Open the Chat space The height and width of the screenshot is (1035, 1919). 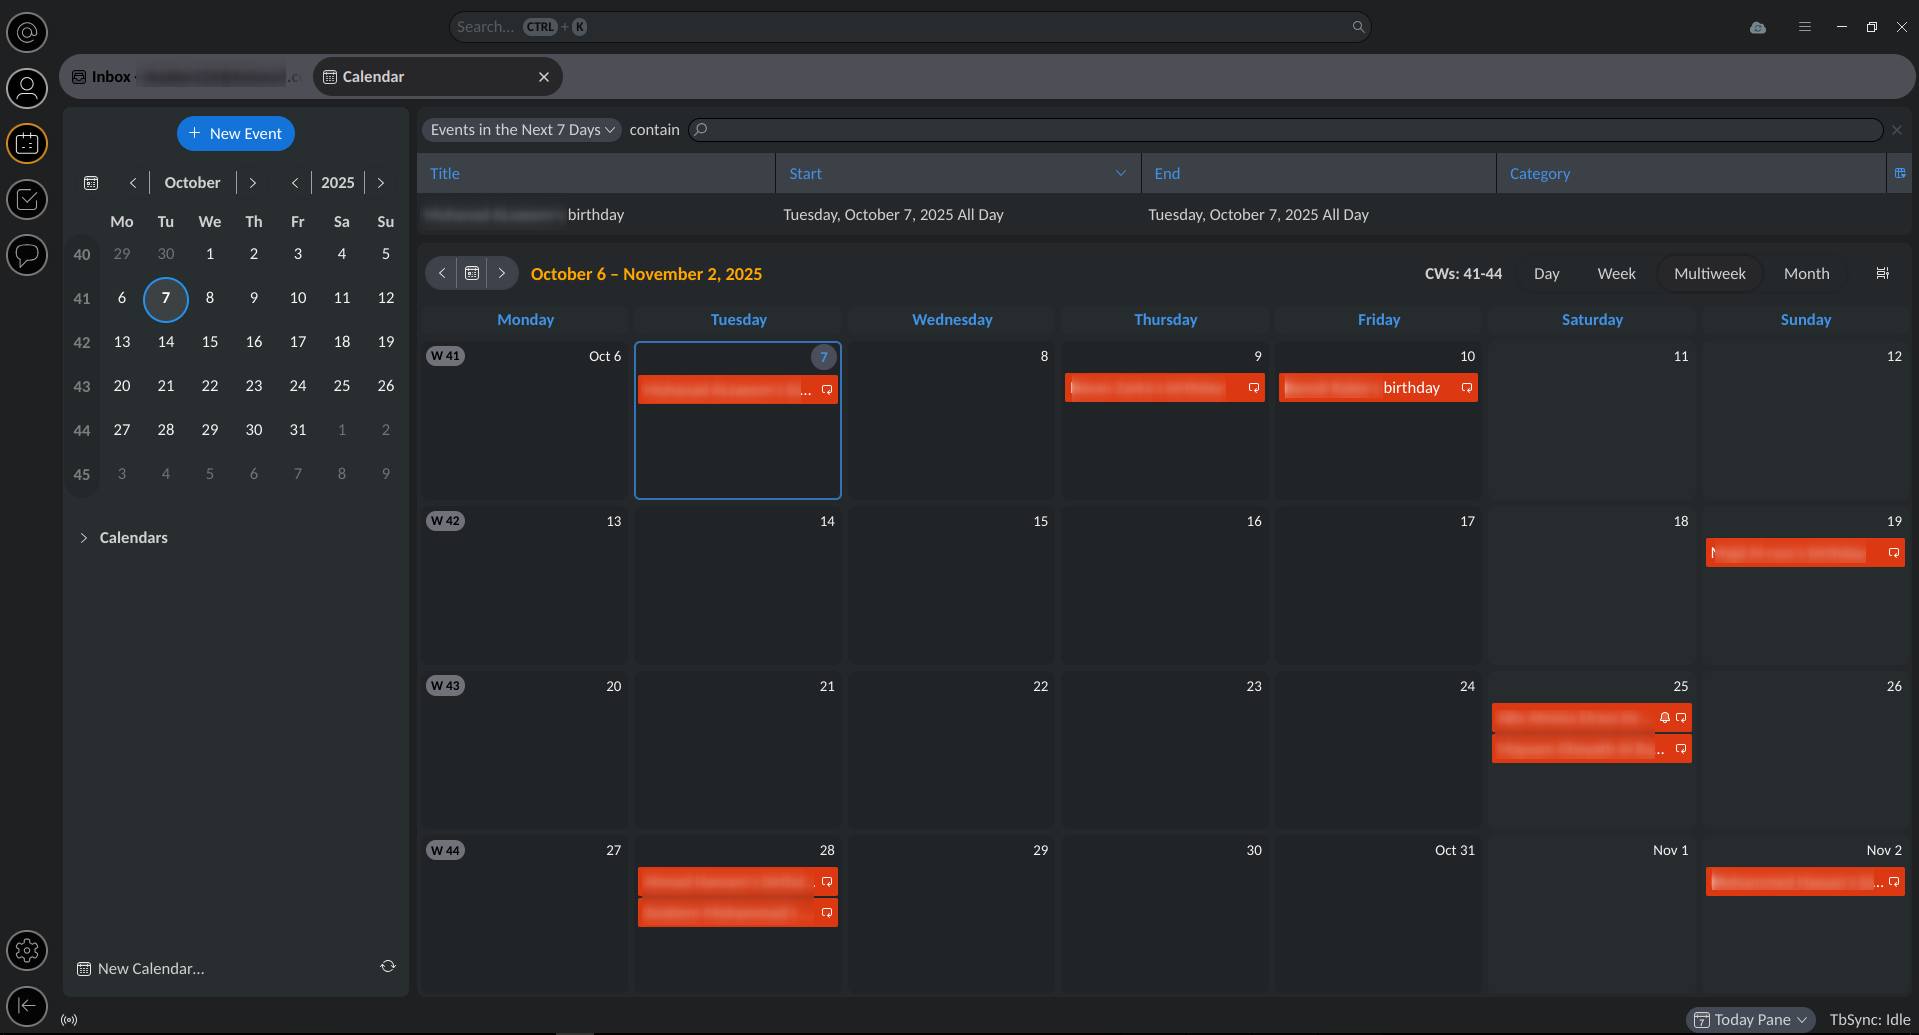tap(27, 255)
